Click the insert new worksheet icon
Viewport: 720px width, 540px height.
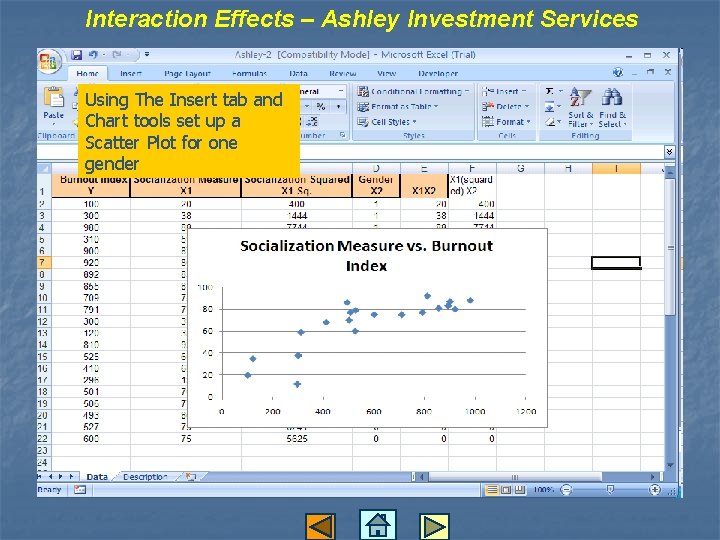coord(191,477)
